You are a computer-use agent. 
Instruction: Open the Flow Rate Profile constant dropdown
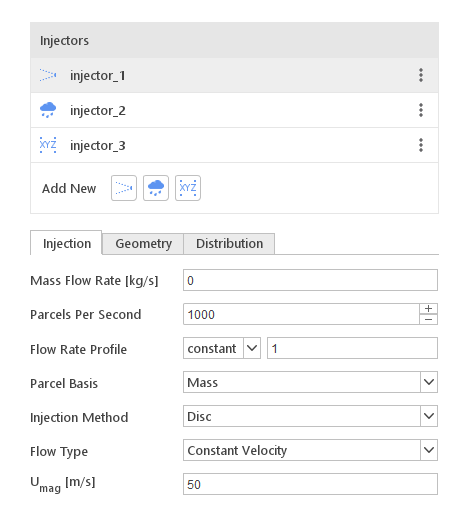[x=222, y=348]
